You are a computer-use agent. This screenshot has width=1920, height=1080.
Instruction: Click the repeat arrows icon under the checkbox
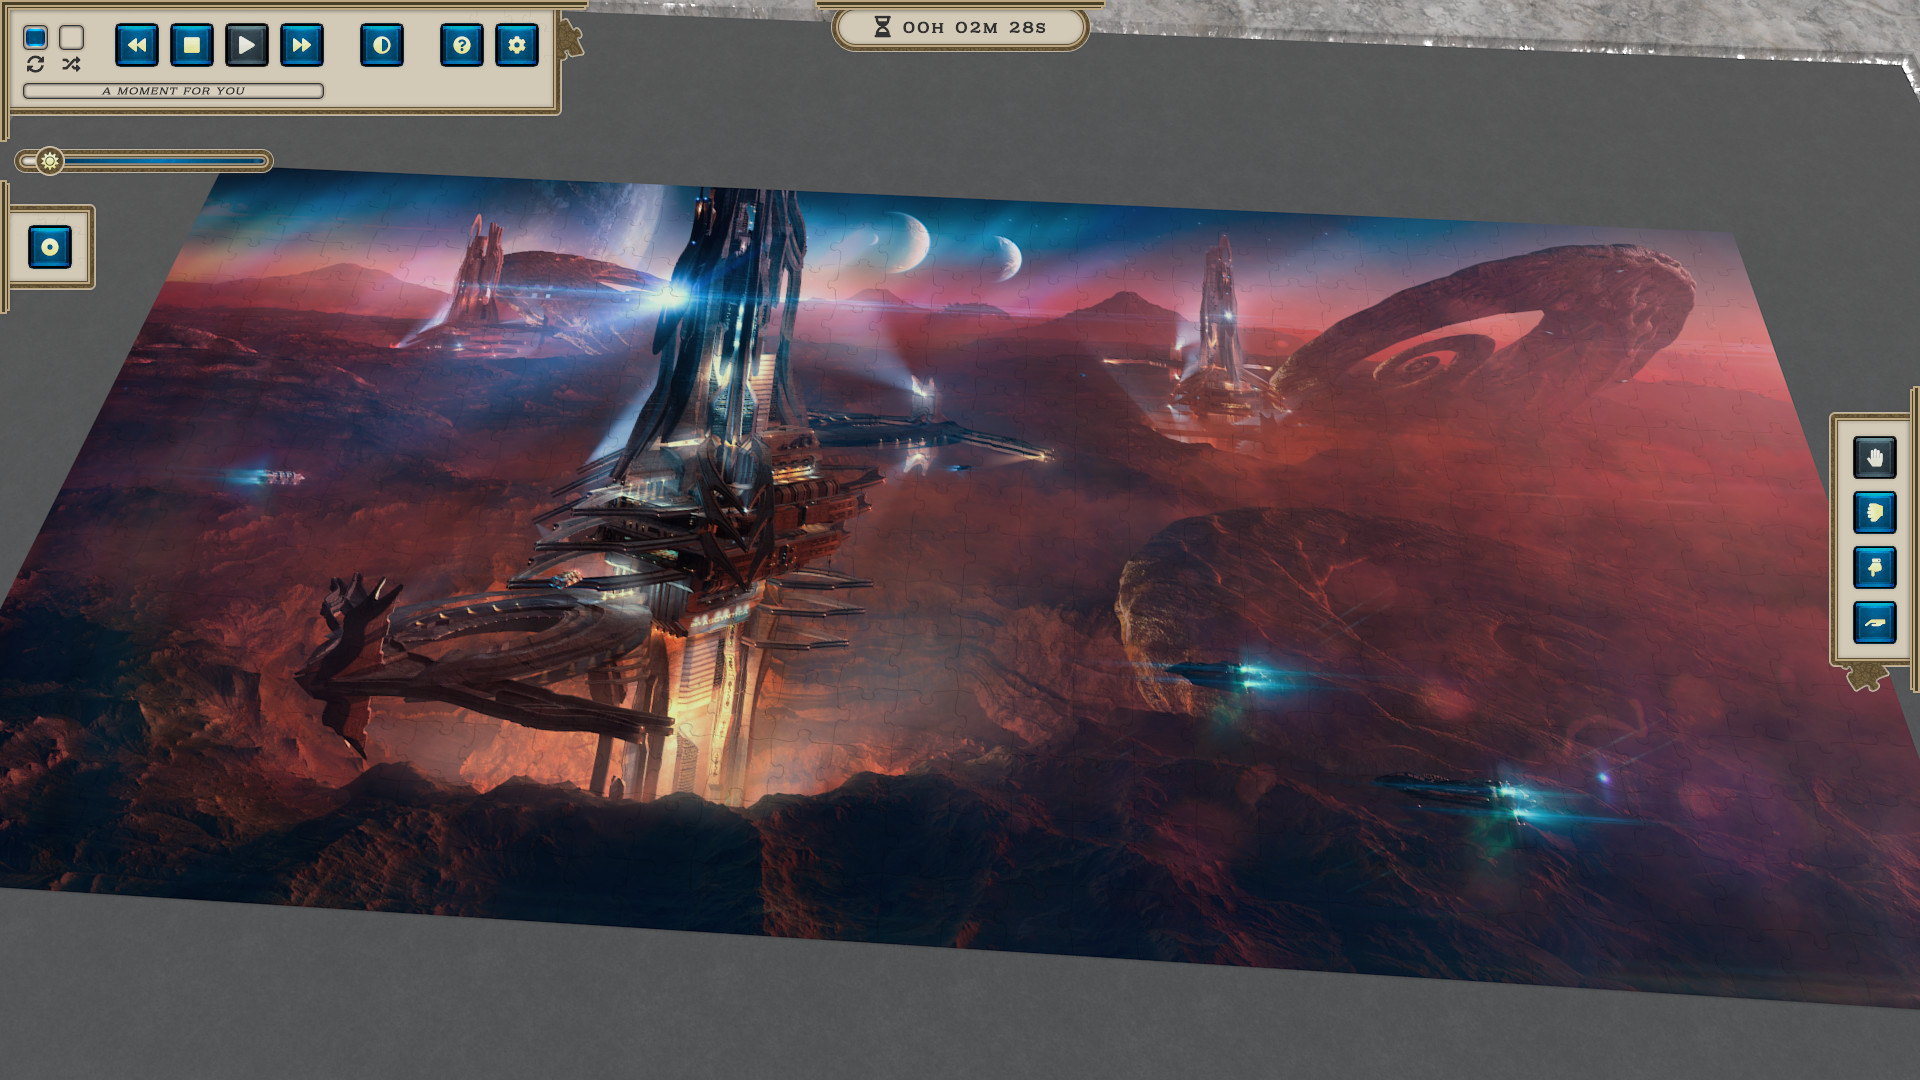point(37,66)
